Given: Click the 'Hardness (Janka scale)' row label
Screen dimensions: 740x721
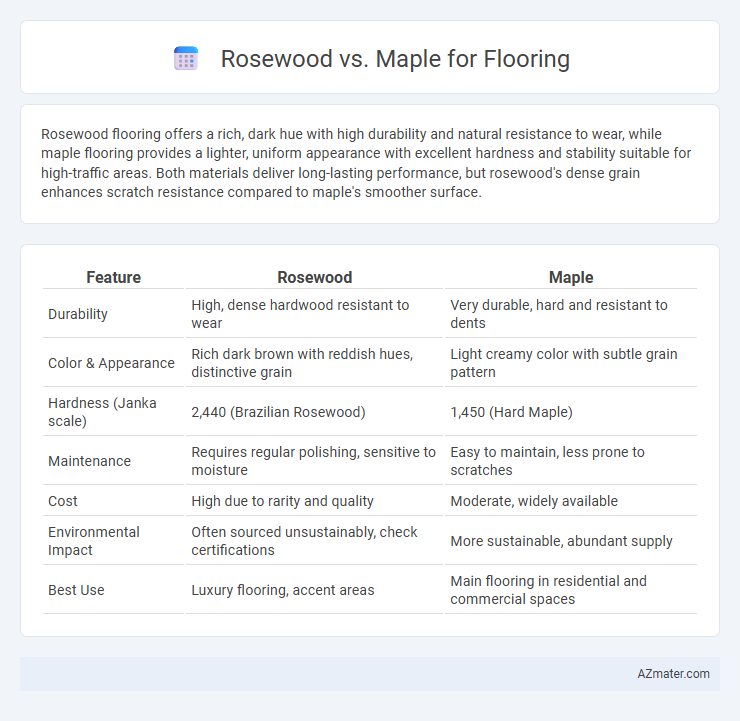Looking at the screenshot, I should (102, 412).
